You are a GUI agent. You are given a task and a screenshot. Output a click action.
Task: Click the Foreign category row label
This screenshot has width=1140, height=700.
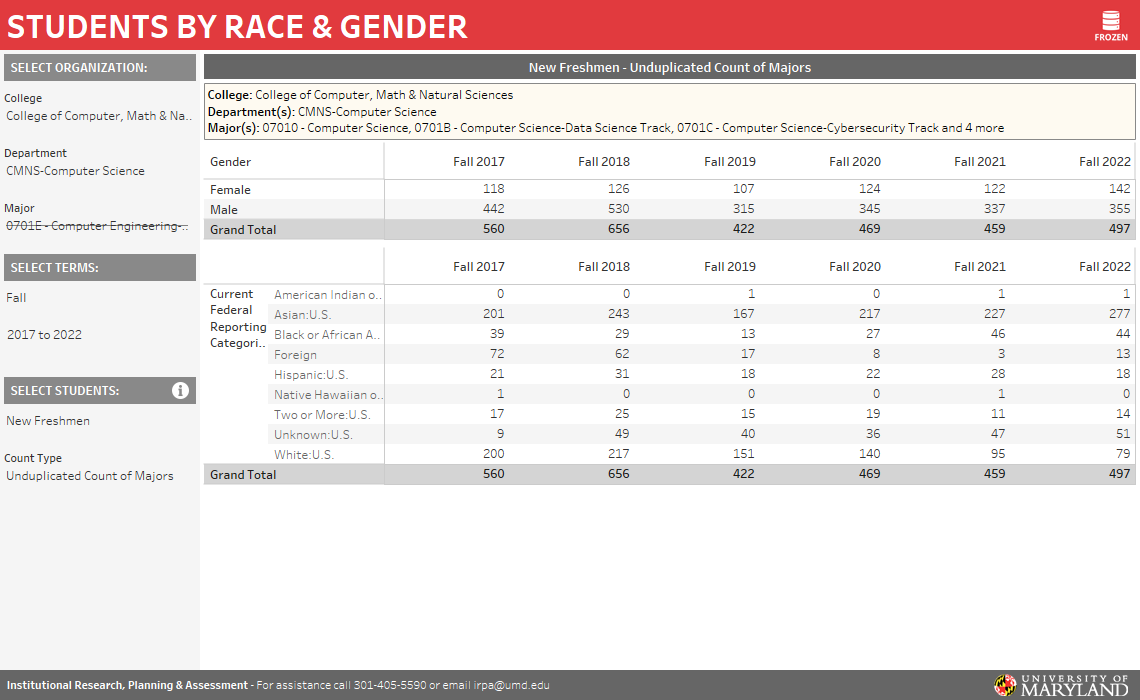(295, 355)
